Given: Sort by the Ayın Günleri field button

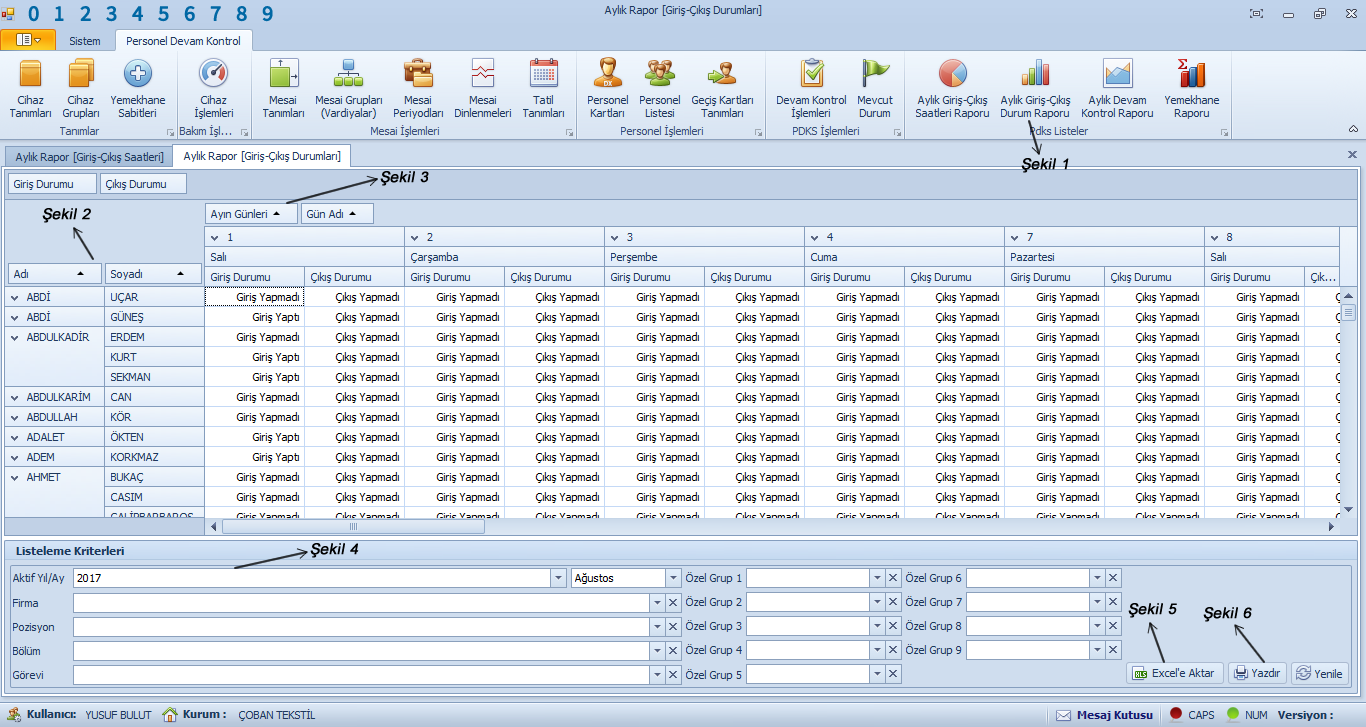Looking at the screenshot, I should (x=251, y=213).
